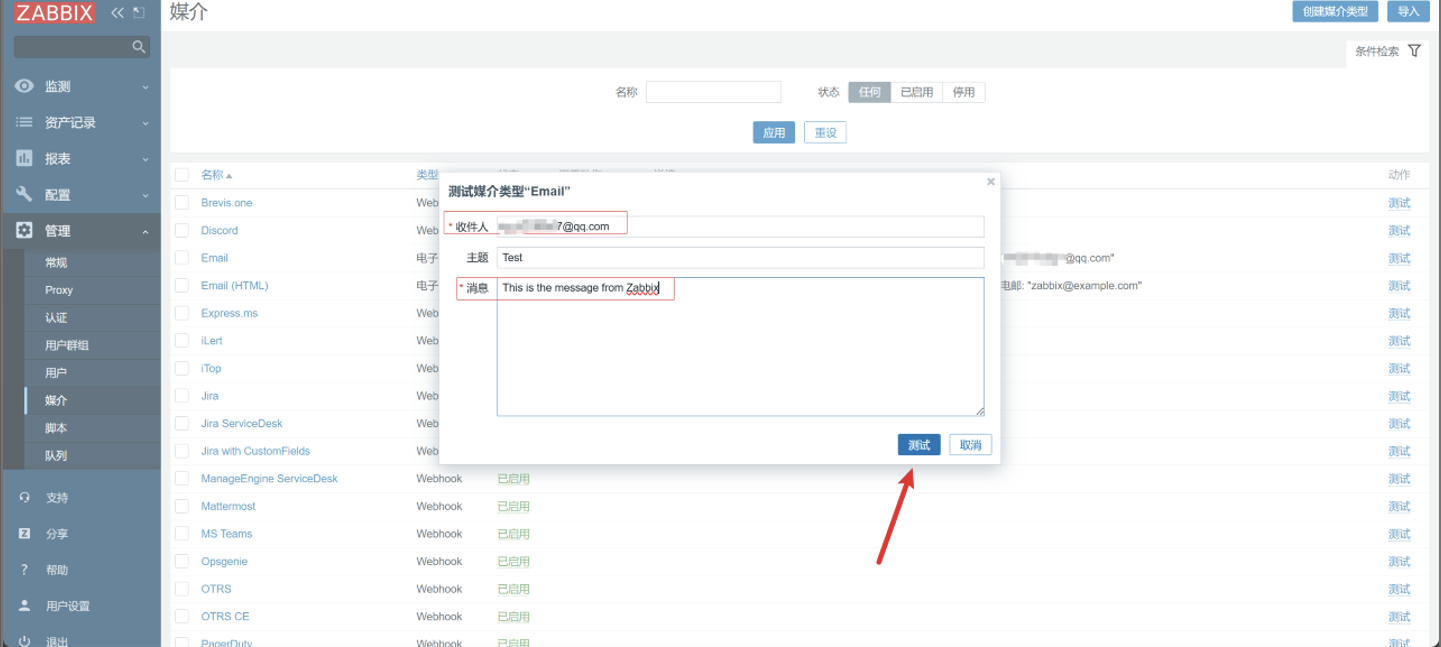Open the MS Teams media type
Image resolution: width=1441 pixels, height=647 pixels.
point(226,533)
